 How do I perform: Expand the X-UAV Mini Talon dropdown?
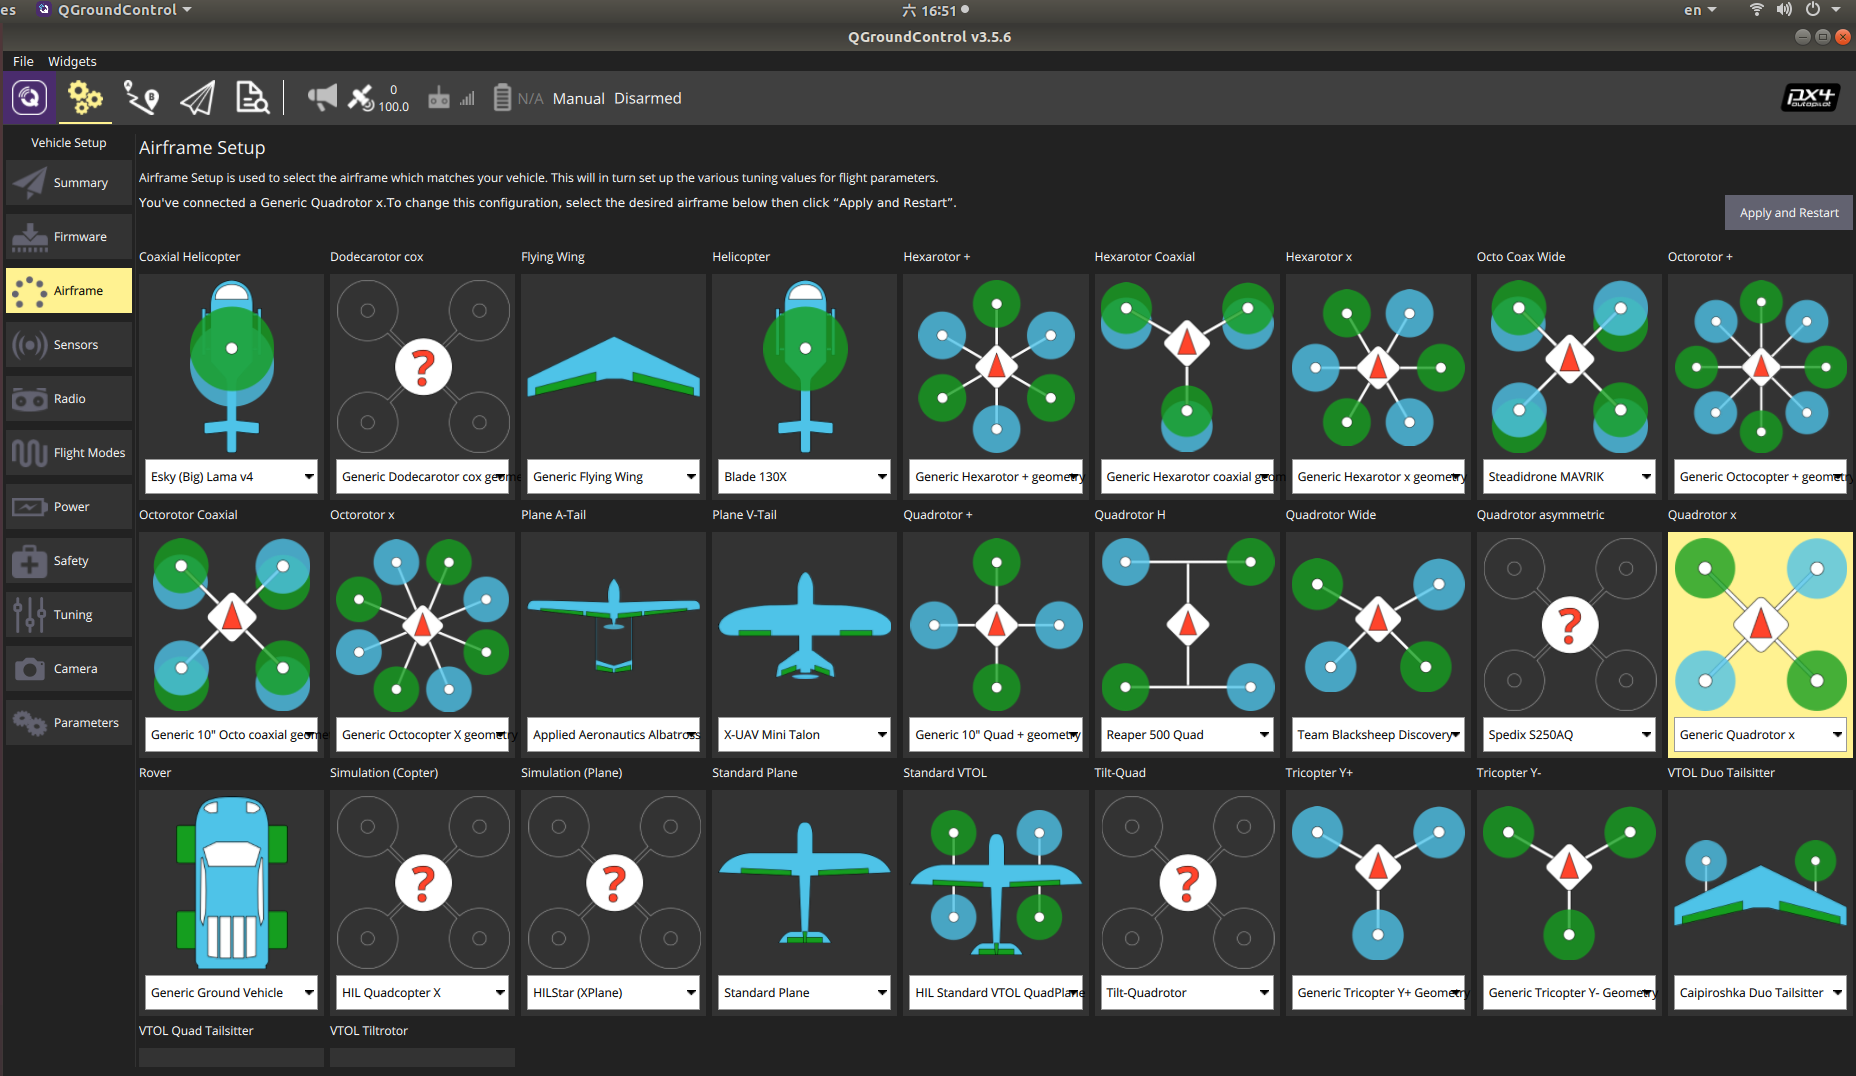pyautogui.click(x=805, y=734)
